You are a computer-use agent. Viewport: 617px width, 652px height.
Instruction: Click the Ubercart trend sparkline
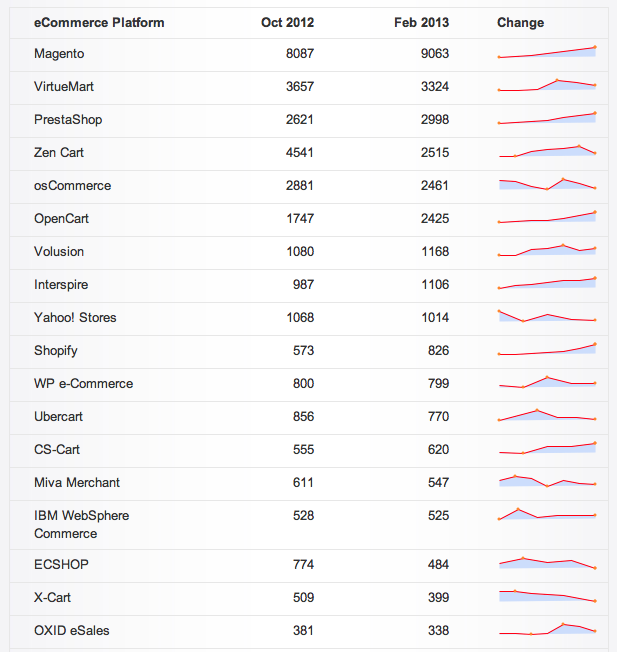point(547,415)
